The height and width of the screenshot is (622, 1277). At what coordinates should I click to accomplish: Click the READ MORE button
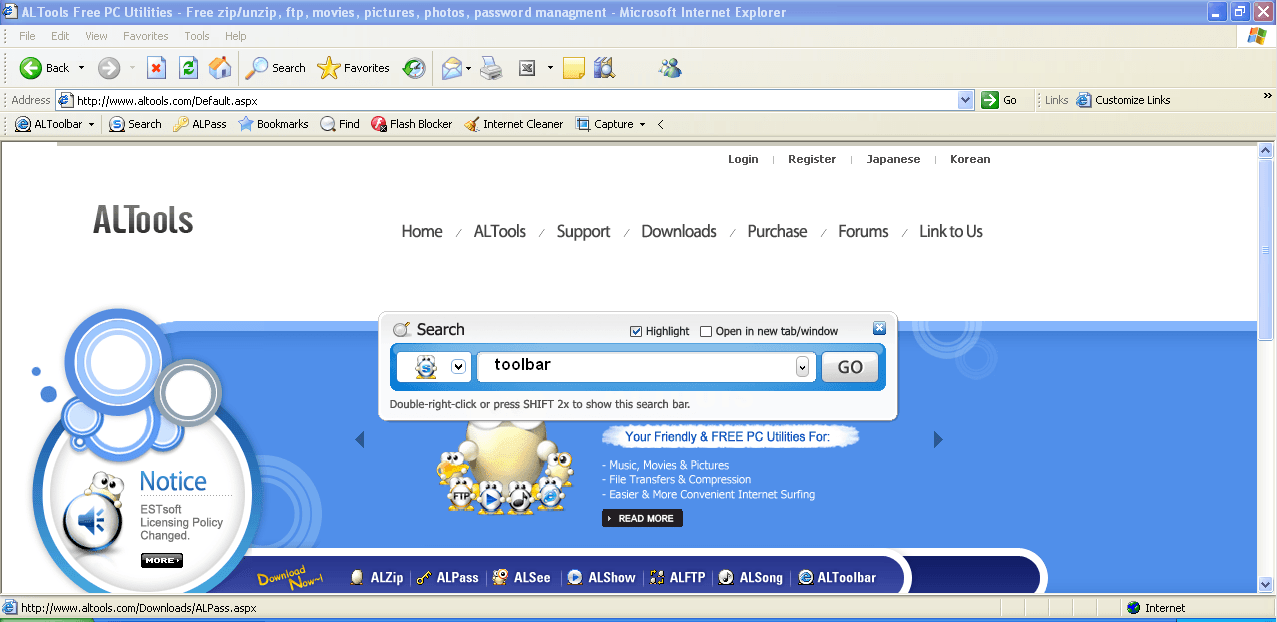[641, 518]
